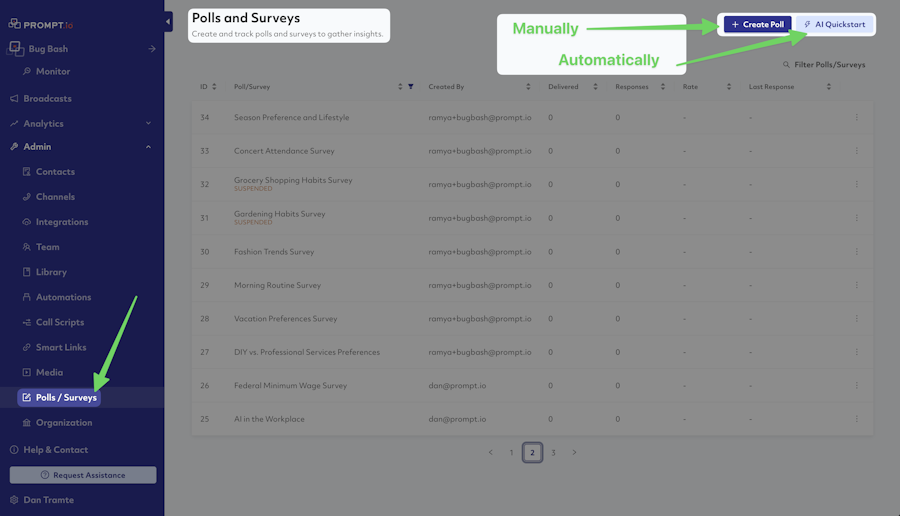This screenshot has height=516, width=900.
Task: Click the Filter Polls/Surveys search field
Action: [829, 65]
